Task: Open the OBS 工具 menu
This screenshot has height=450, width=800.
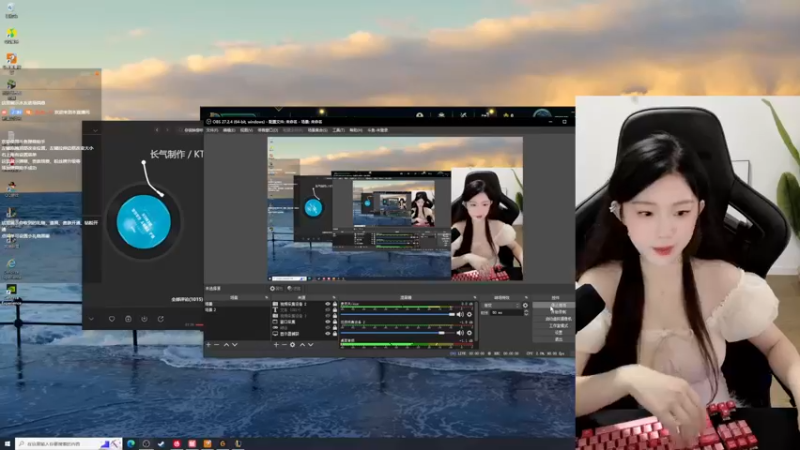Action: [x=338, y=130]
